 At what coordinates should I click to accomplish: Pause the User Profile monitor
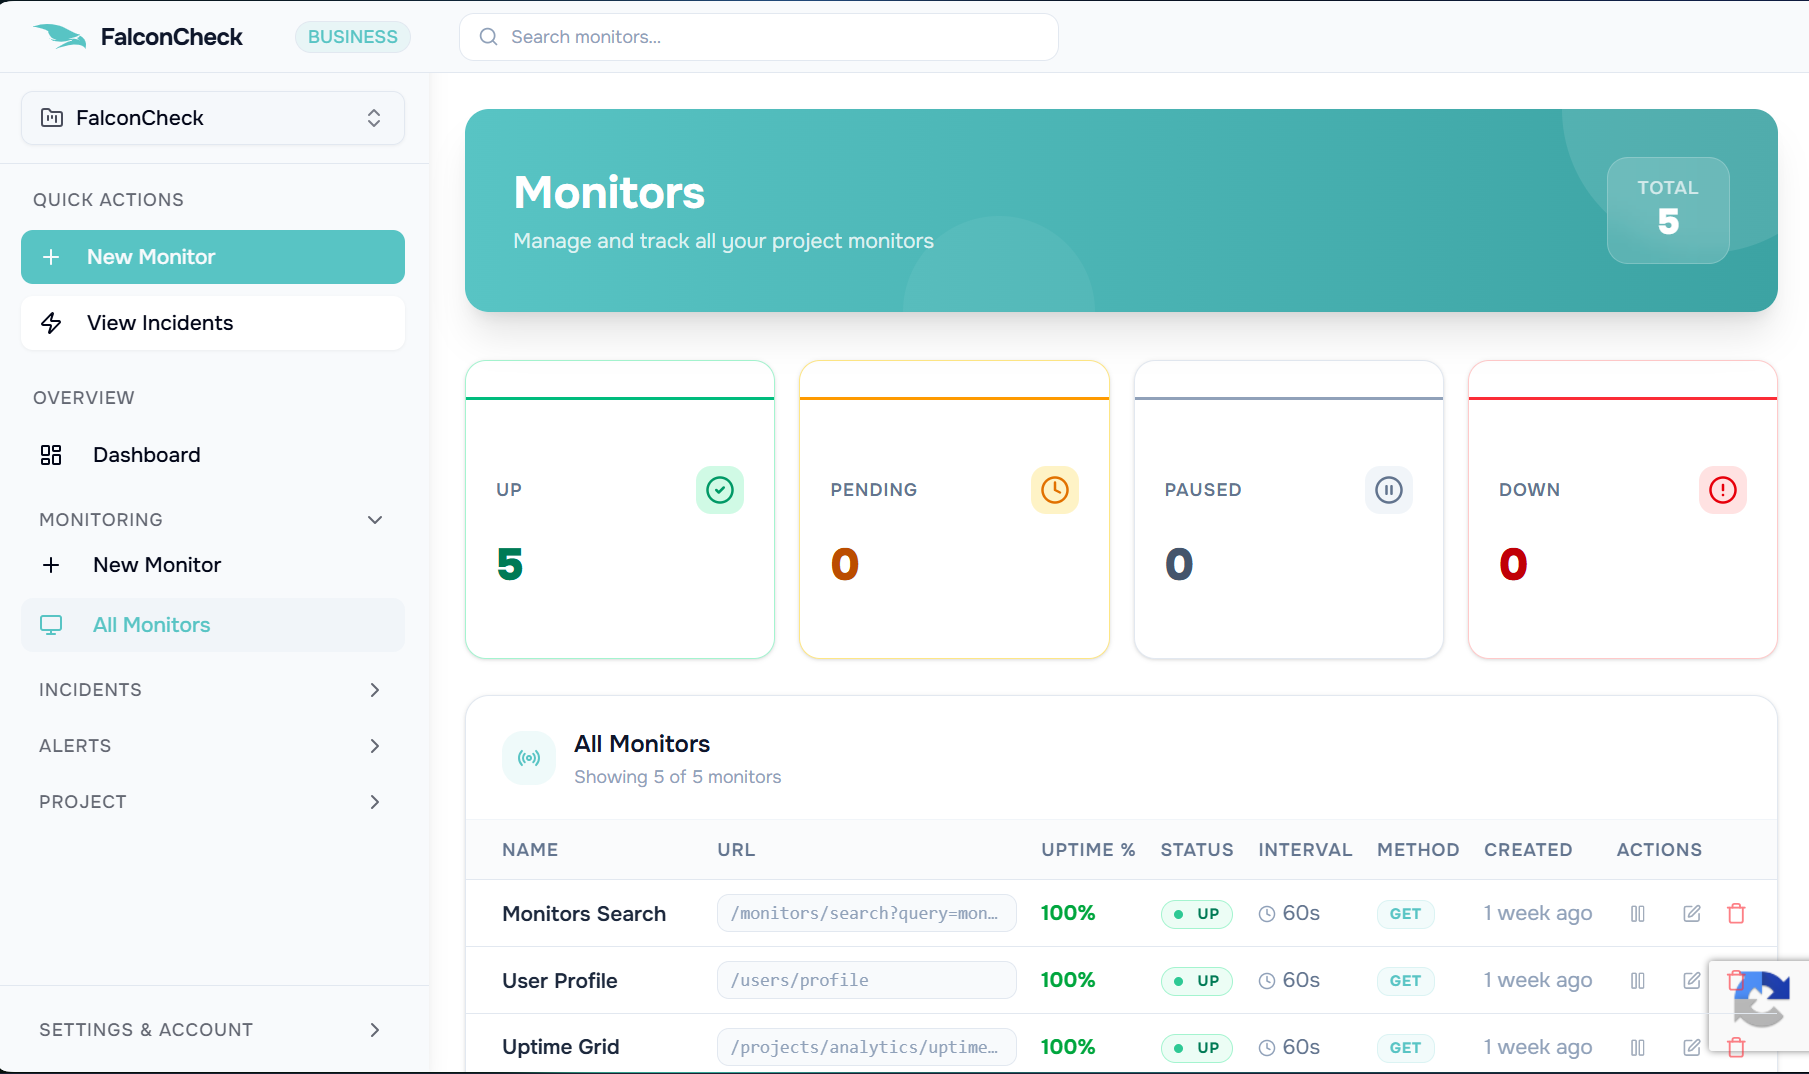coord(1638,980)
